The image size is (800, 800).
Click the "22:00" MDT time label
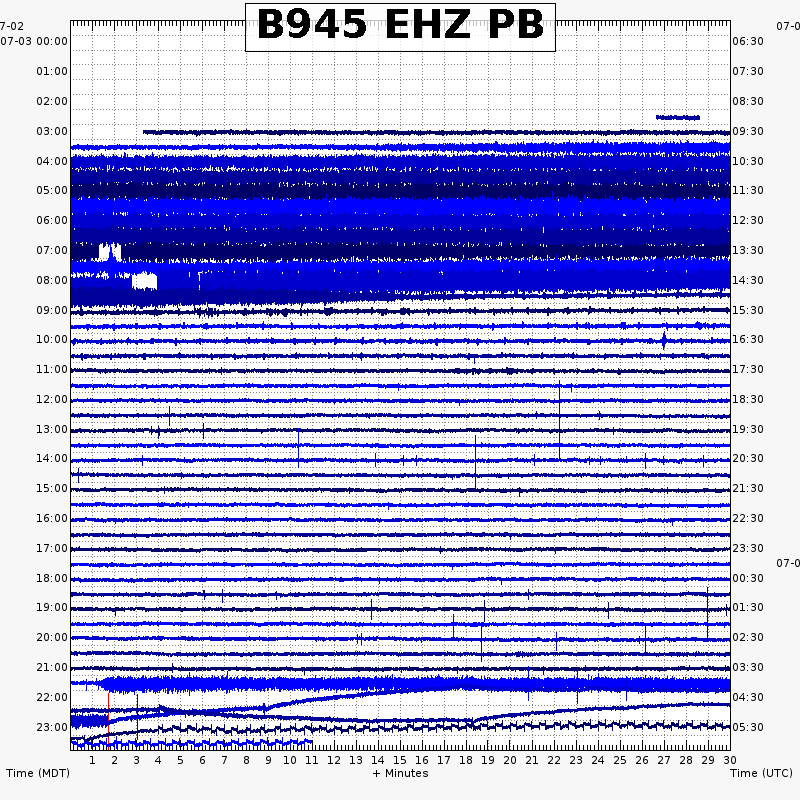(x=52, y=697)
